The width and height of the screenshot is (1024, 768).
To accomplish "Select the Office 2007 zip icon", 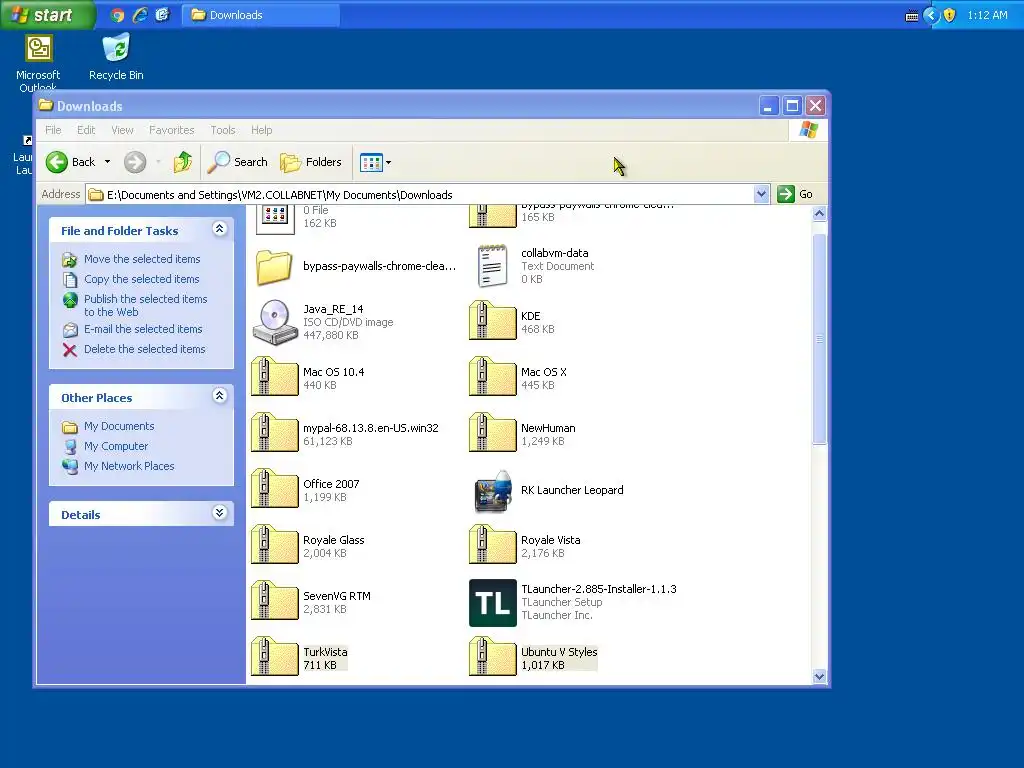I will [275, 489].
